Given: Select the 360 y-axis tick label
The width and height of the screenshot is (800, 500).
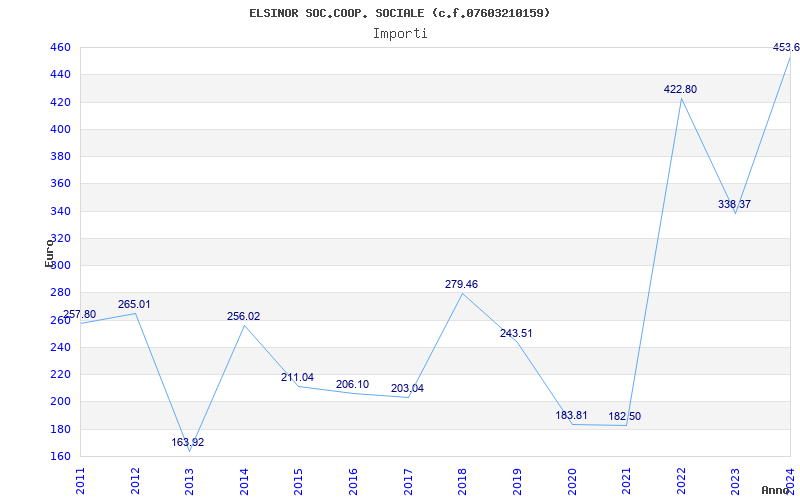Looking at the screenshot, I should [60, 184].
